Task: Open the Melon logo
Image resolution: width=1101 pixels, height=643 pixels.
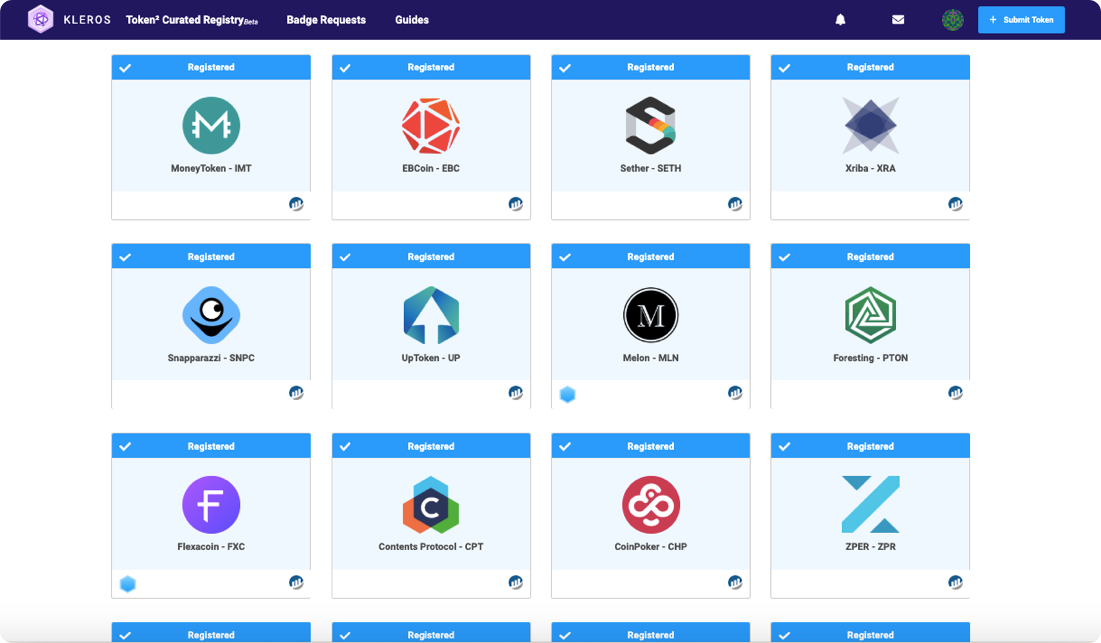Action: point(651,315)
